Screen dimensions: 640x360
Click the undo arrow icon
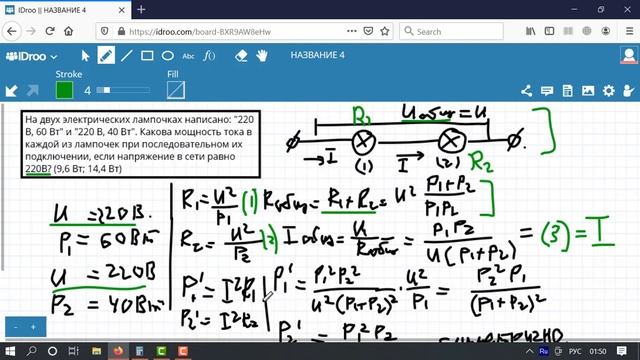point(11,91)
